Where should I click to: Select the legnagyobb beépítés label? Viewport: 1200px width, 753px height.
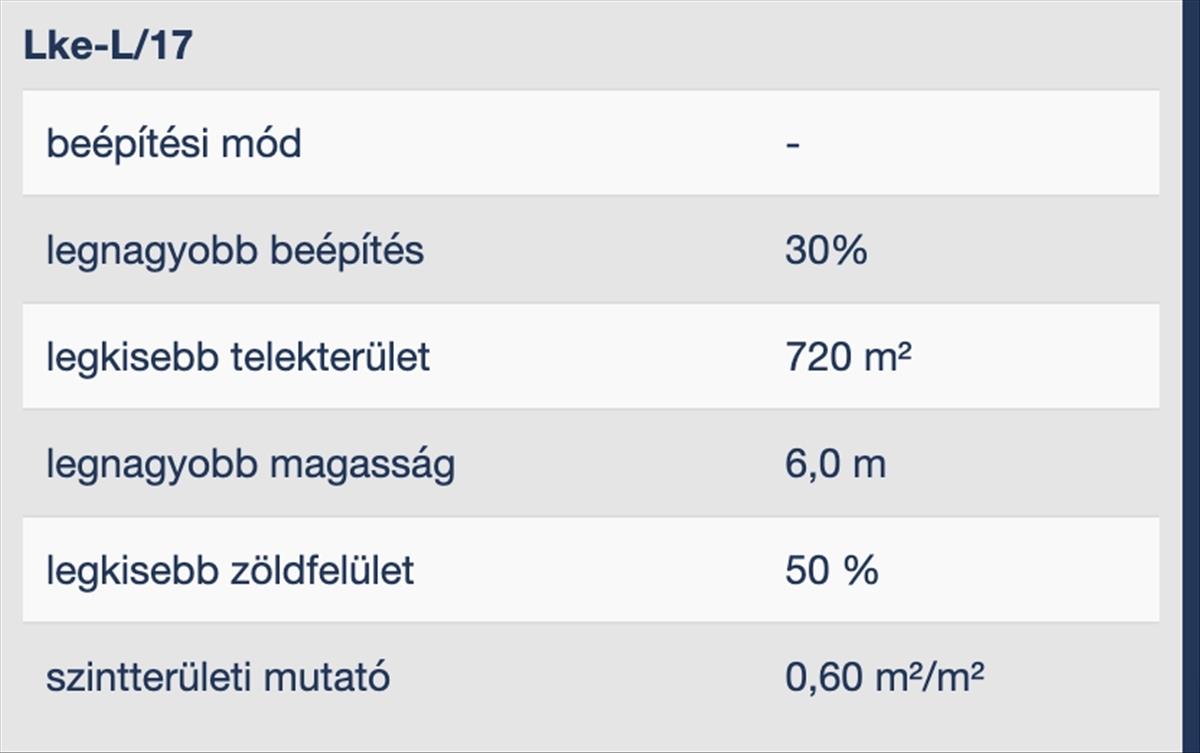[235, 250]
